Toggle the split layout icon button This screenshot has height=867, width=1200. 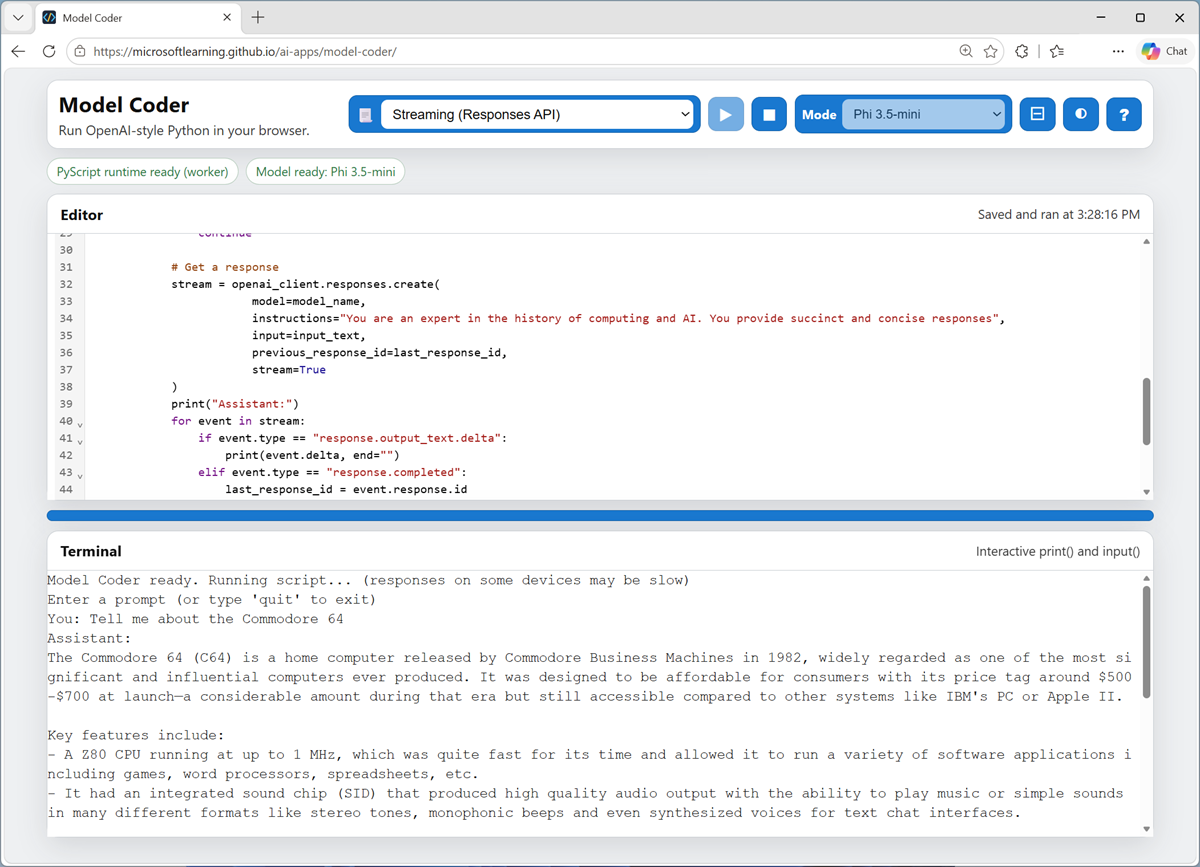[x=1037, y=114]
